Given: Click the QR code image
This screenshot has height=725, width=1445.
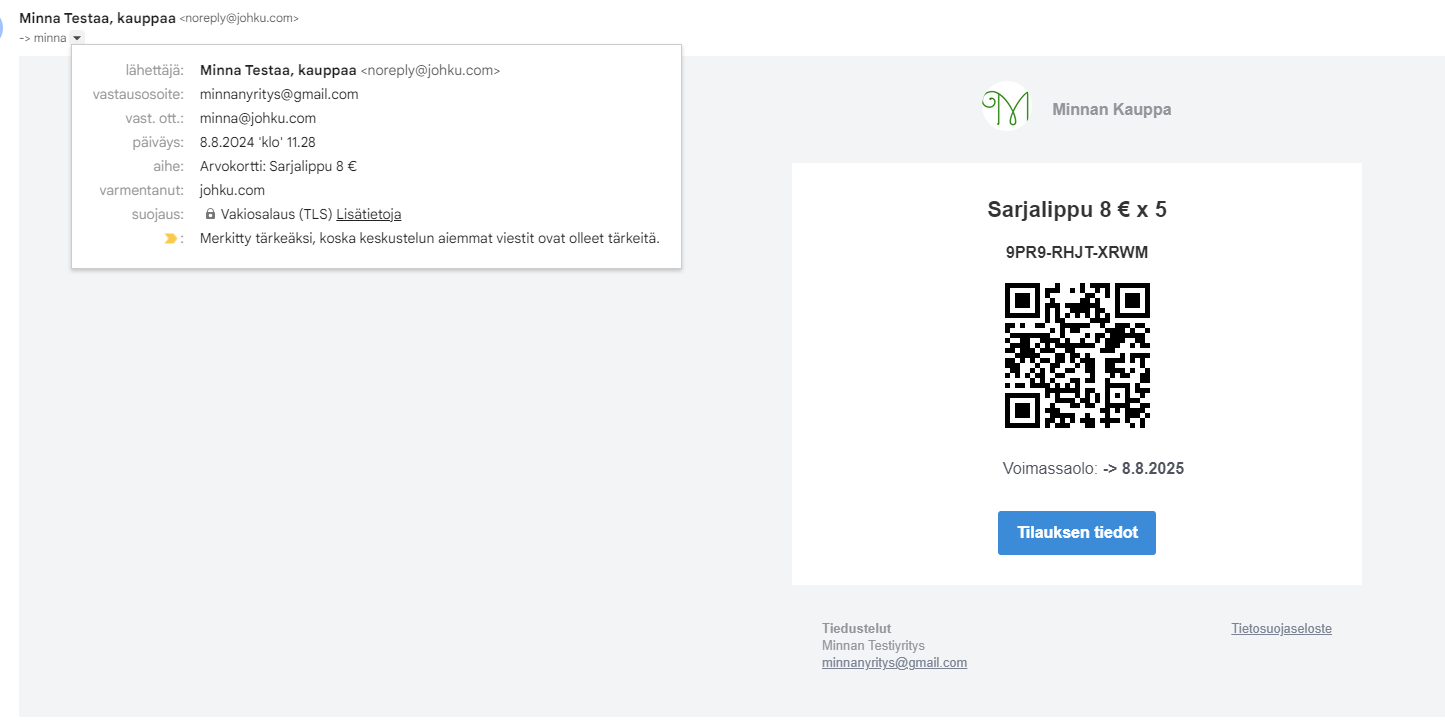Looking at the screenshot, I should coord(1077,355).
